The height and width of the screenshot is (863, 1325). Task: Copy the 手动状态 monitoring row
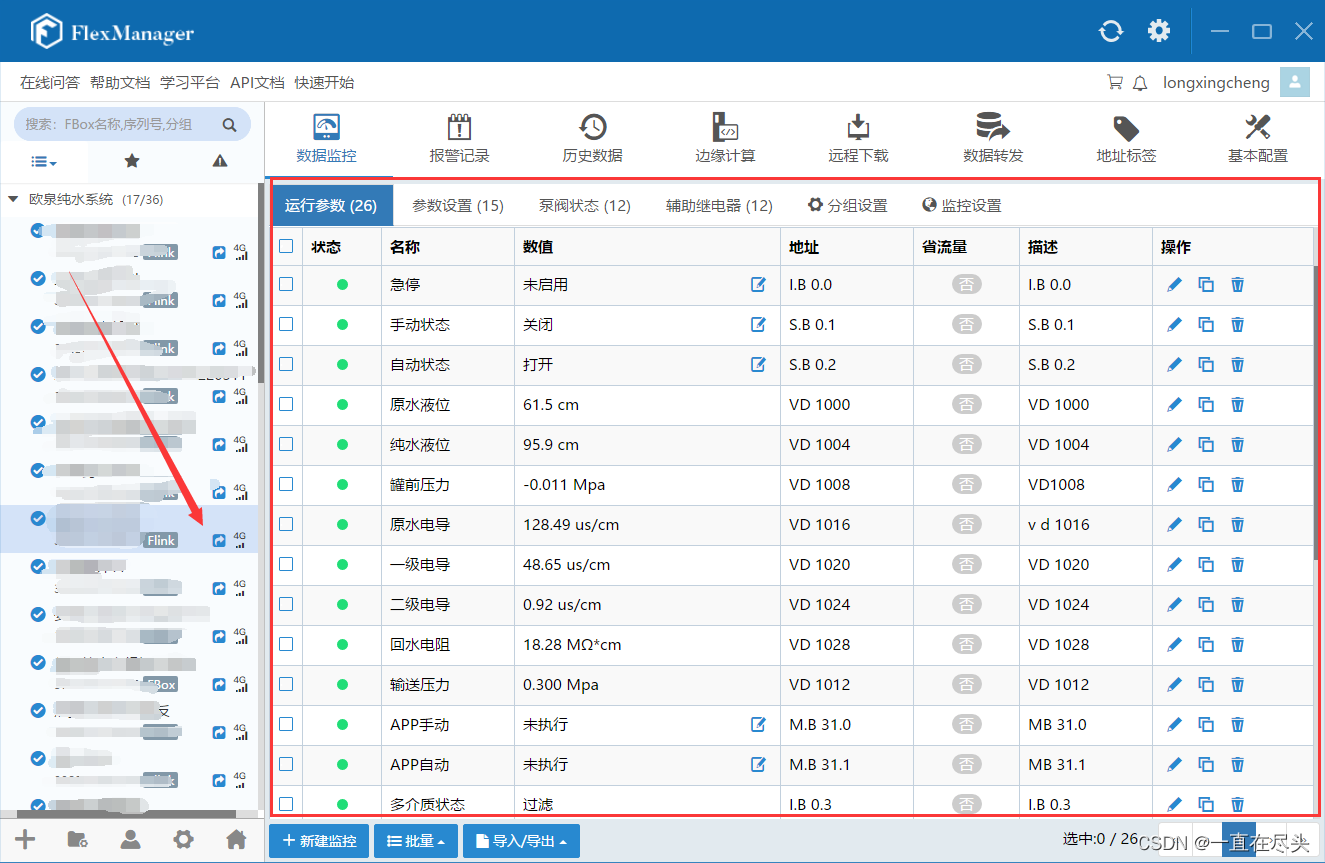pos(1206,325)
